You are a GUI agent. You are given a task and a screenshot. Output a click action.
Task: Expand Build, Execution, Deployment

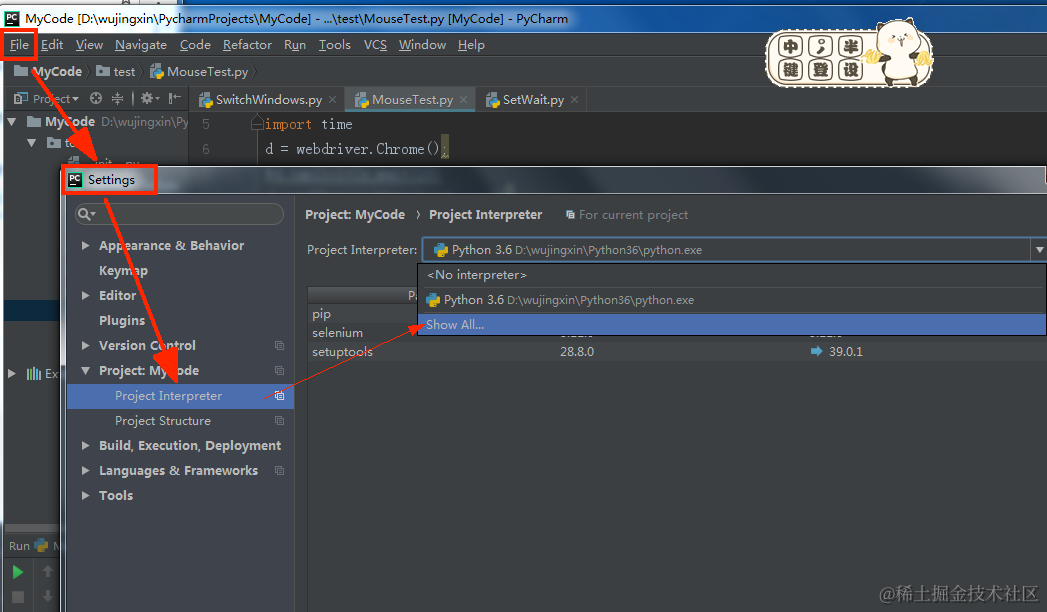[85, 446]
